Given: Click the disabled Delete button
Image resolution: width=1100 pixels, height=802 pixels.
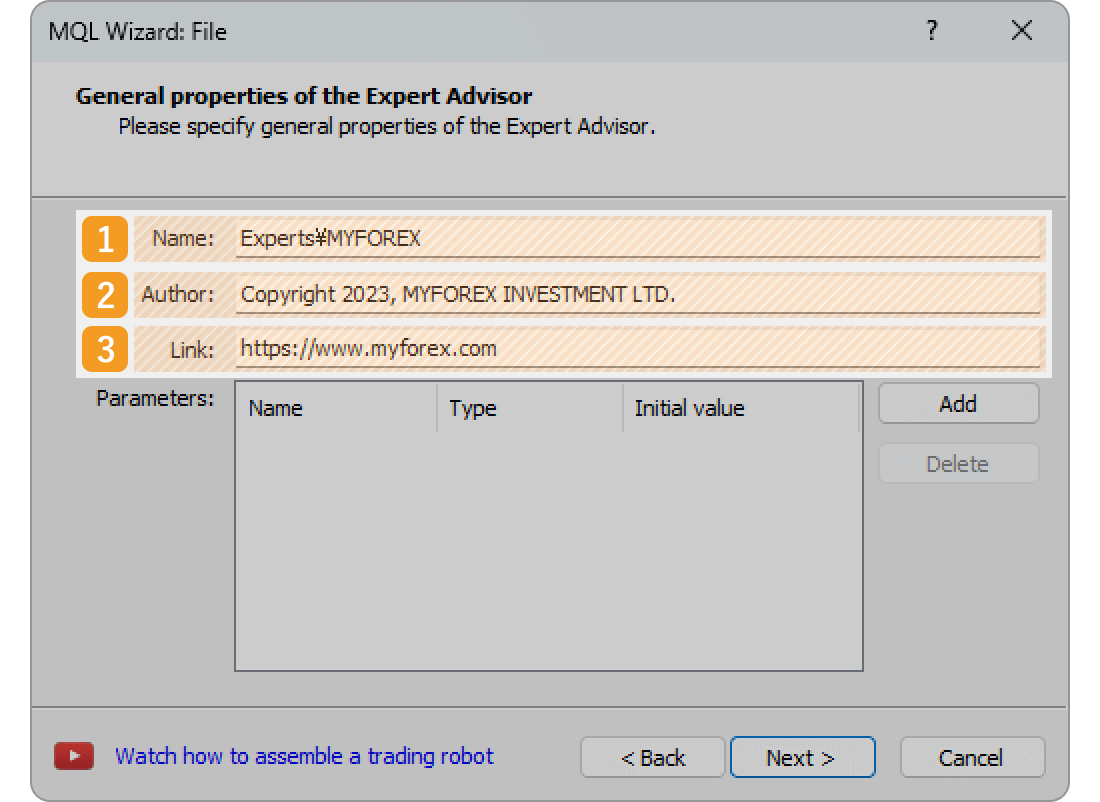Looking at the screenshot, I should [x=957, y=462].
